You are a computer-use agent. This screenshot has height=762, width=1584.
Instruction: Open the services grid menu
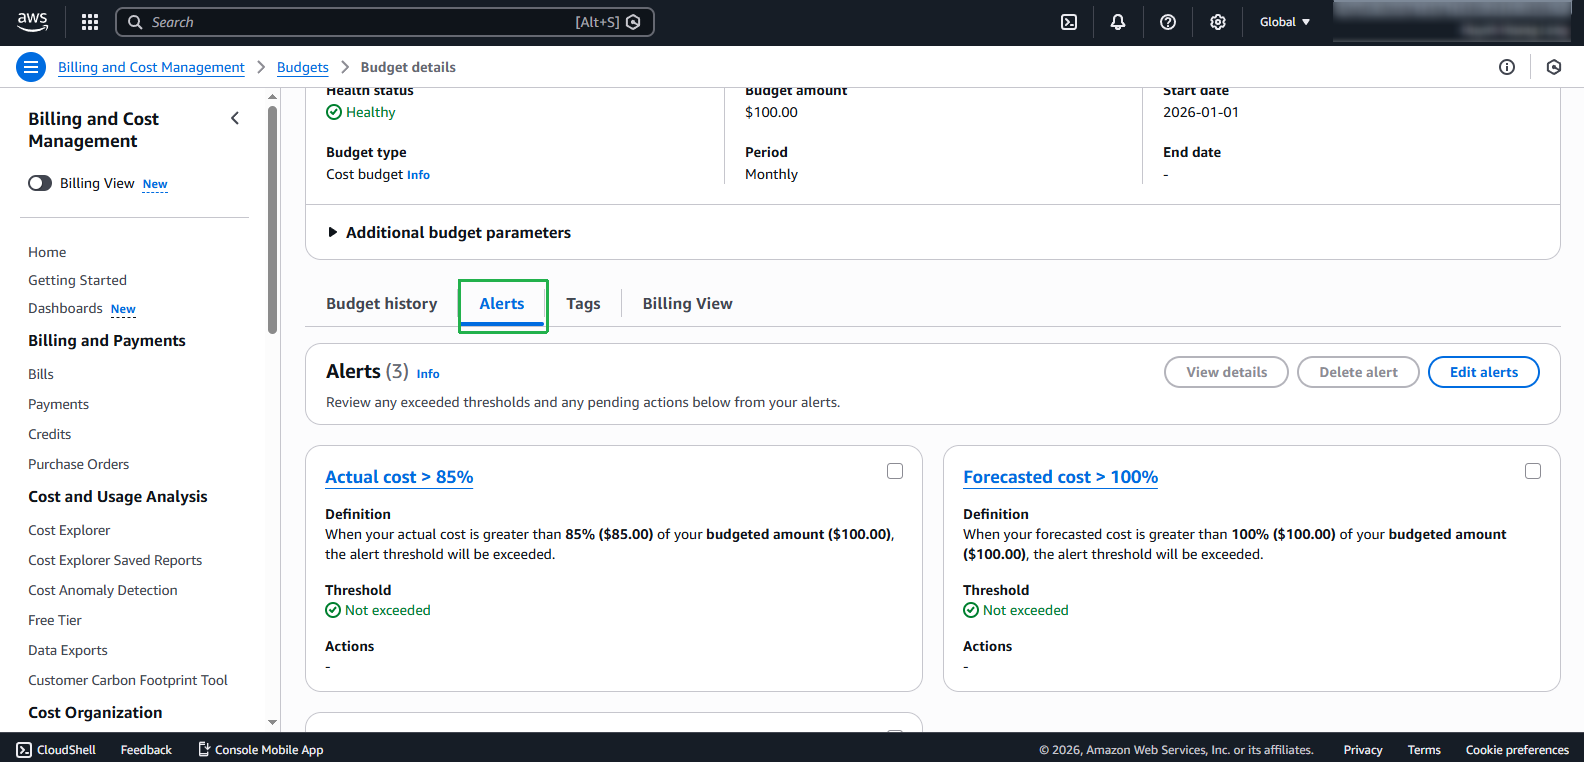pyautogui.click(x=90, y=22)
